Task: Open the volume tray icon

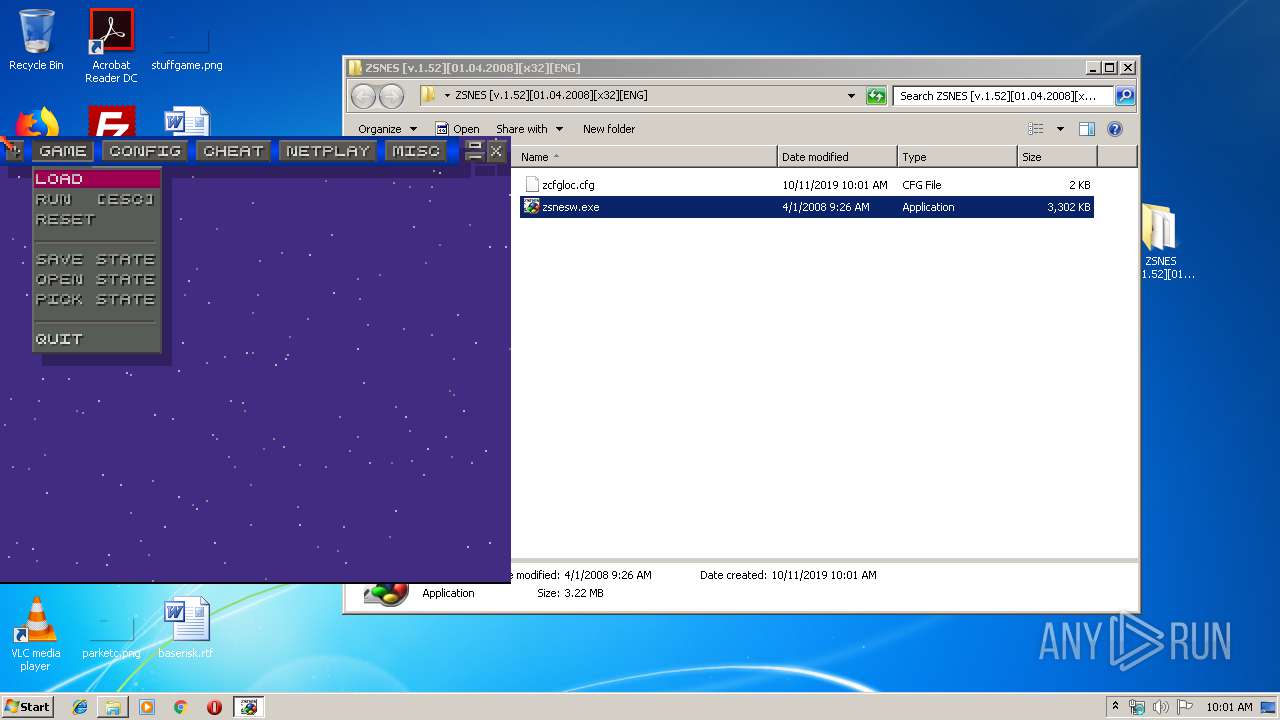Action: [x=1160, y=707]
